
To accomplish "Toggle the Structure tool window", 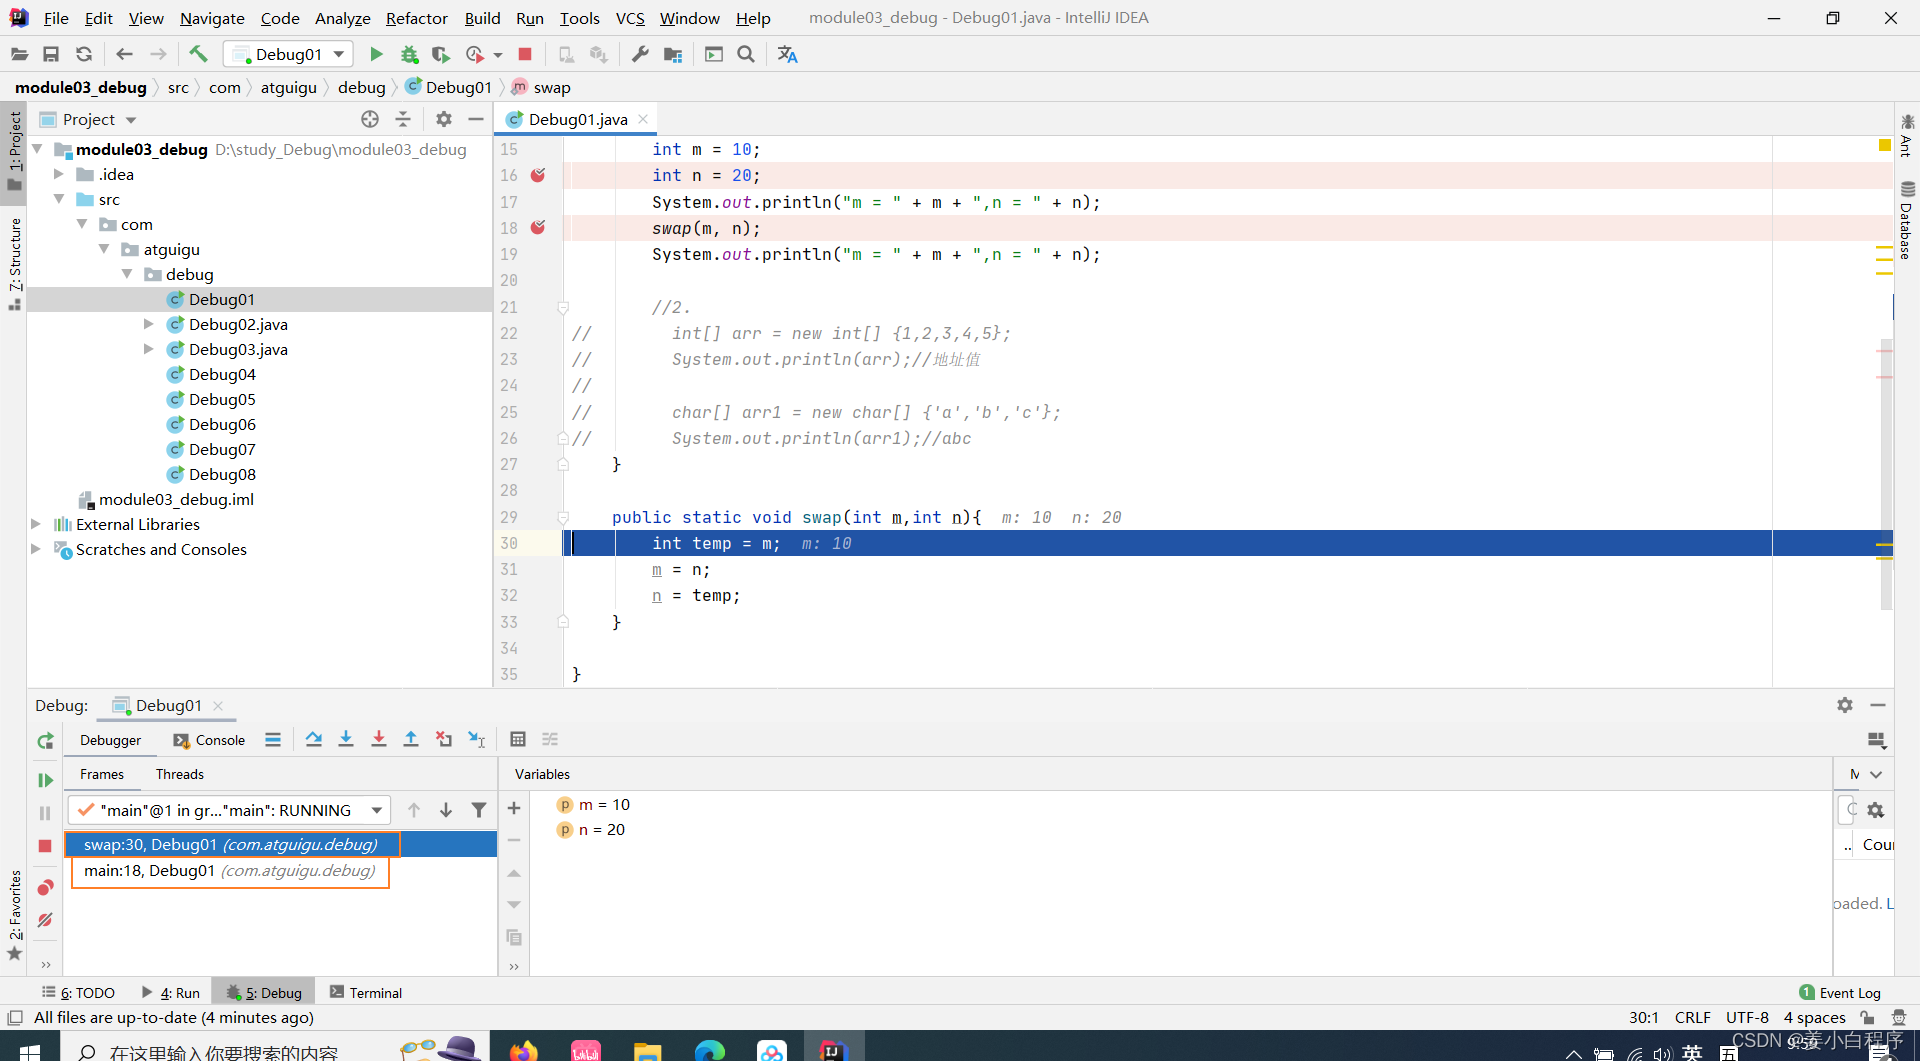I will coord(14,263).
